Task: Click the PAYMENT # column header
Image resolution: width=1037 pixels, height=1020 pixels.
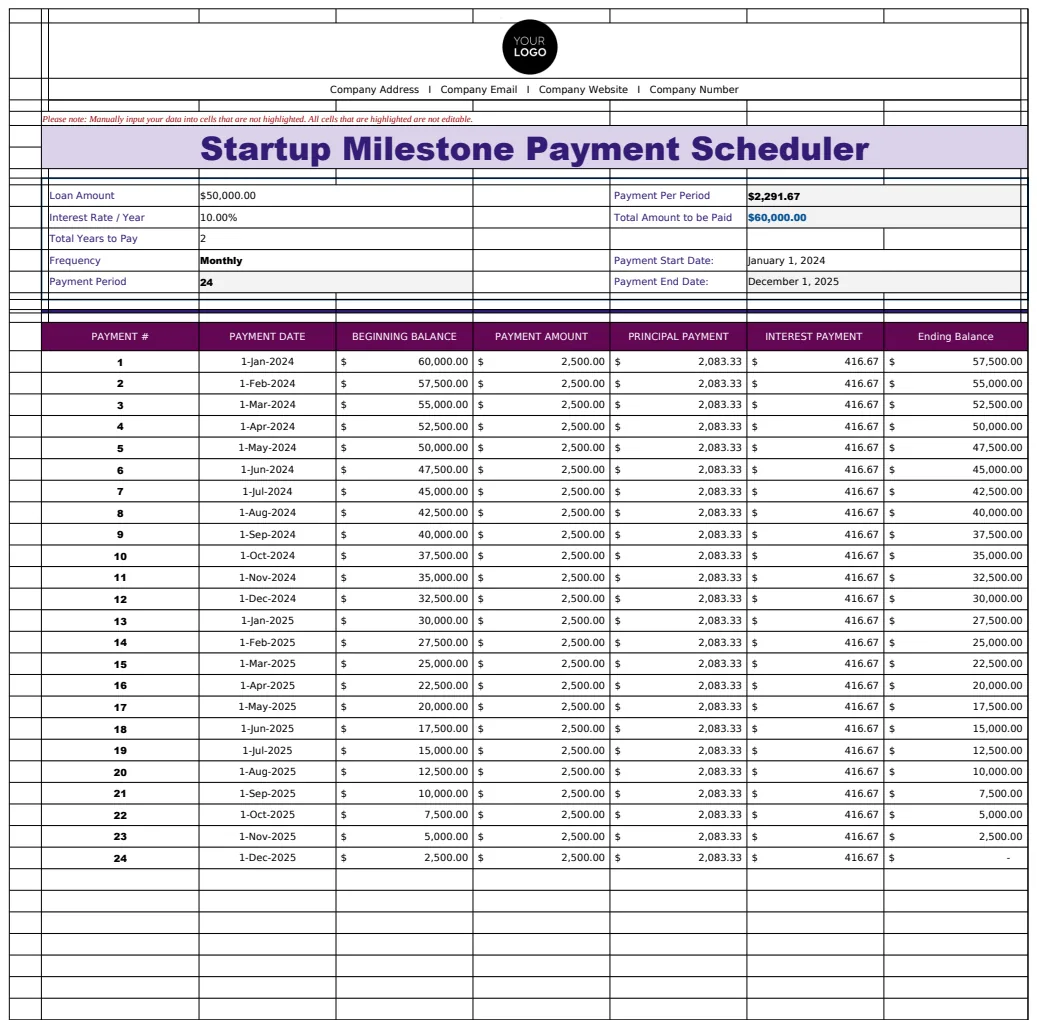Action: coord(120,337)
